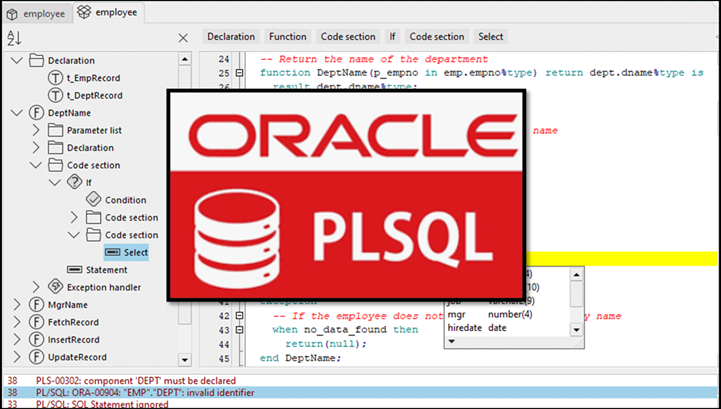
Task: Click second Code section breadcrumb before Select
Action: coord(437,37)
